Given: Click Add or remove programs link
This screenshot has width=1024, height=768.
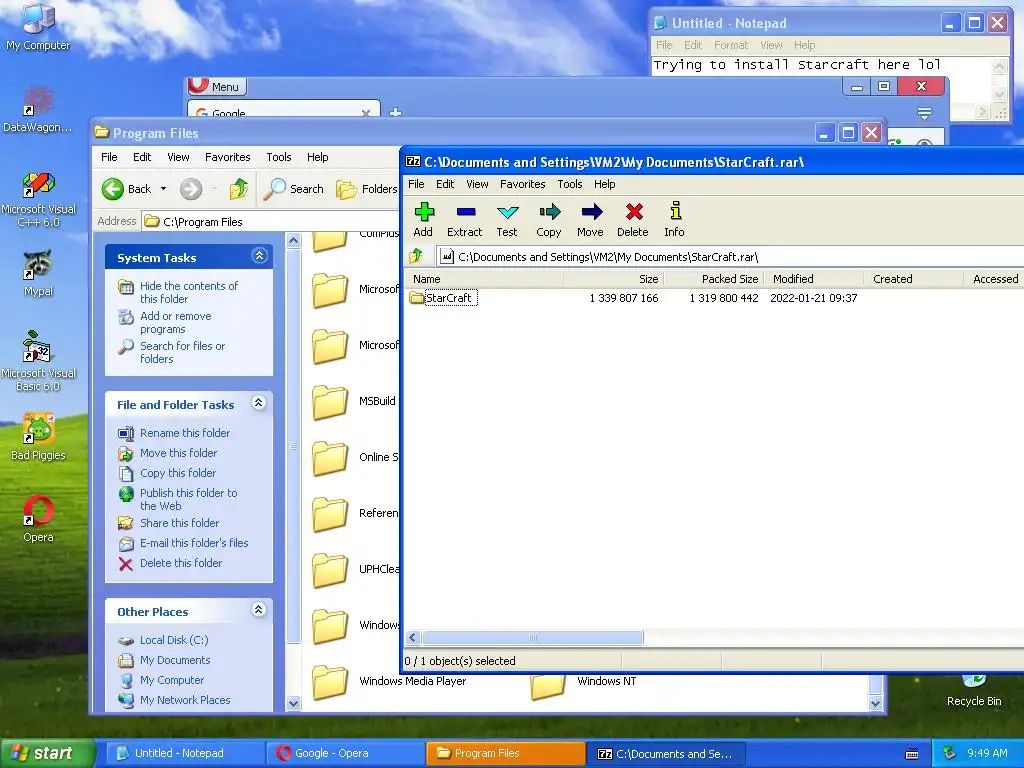Looking at the screenshot, I should pos(175,322).
